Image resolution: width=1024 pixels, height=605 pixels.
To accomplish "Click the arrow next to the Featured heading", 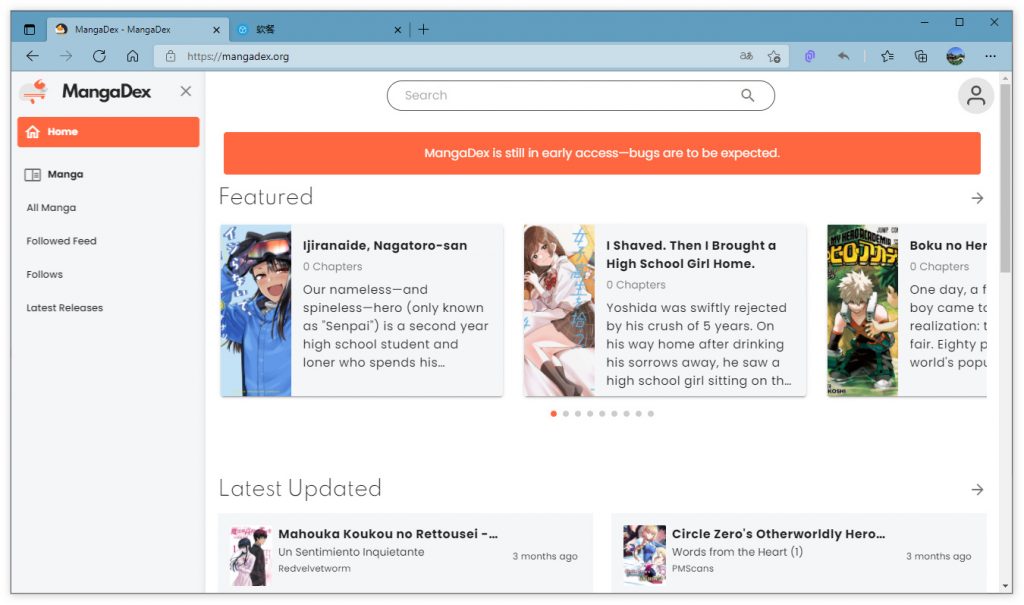I will click(x=977, y=198).
